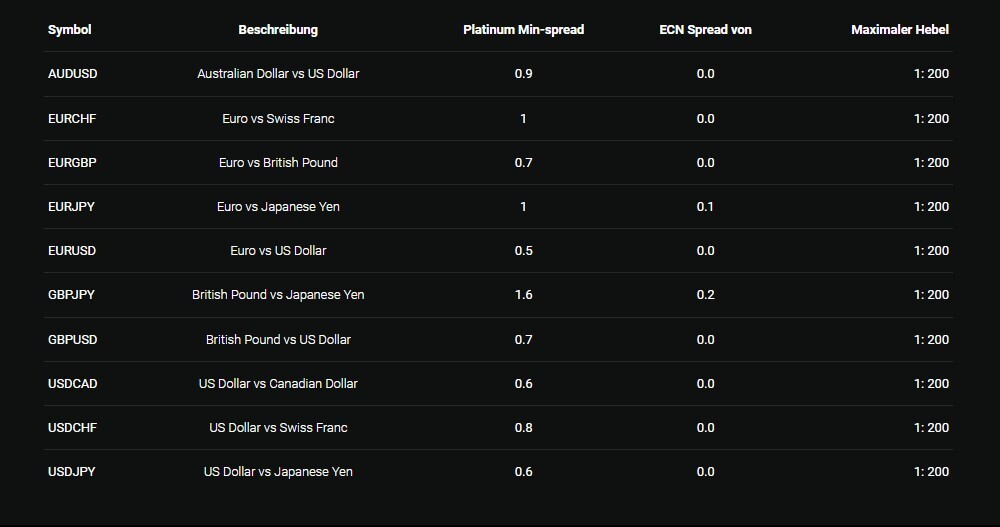This screenshot has height=527, width=1000.
Task: Click the Symbol column header
Action: coord(69,30)
